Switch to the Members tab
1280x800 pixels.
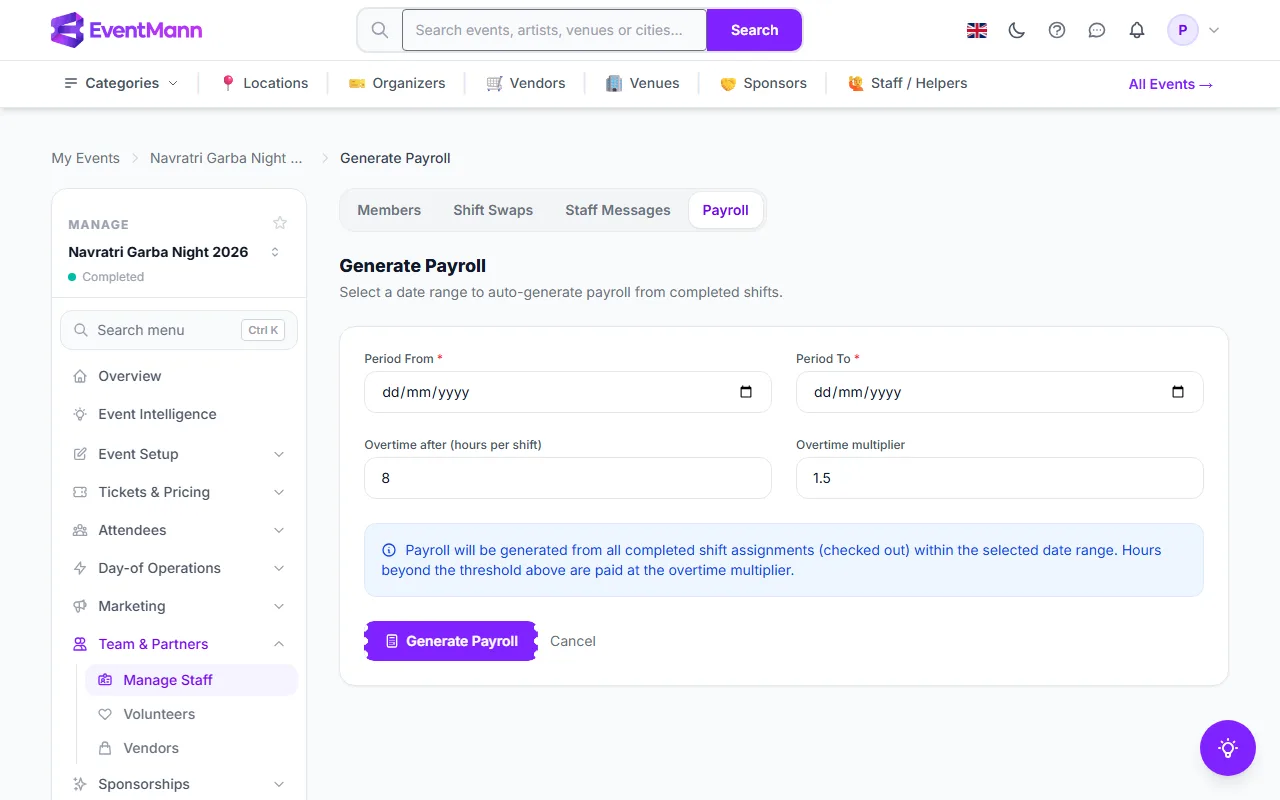(389, 210)
